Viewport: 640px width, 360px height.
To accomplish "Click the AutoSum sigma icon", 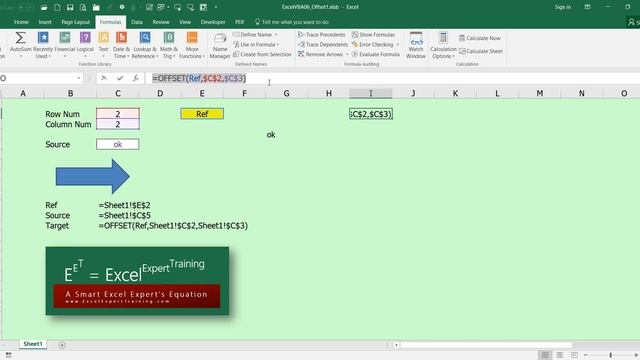I will click(x=20, y=38).
